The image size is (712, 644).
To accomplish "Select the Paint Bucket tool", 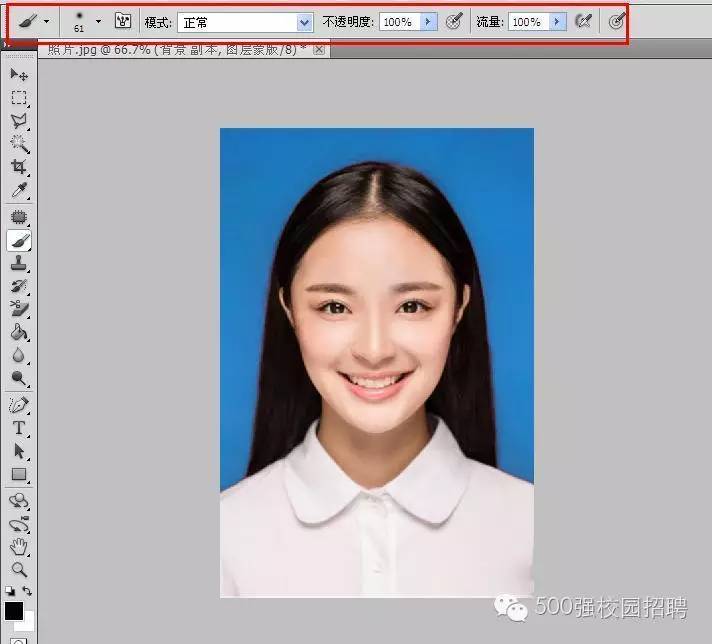I will pos(19,332).
